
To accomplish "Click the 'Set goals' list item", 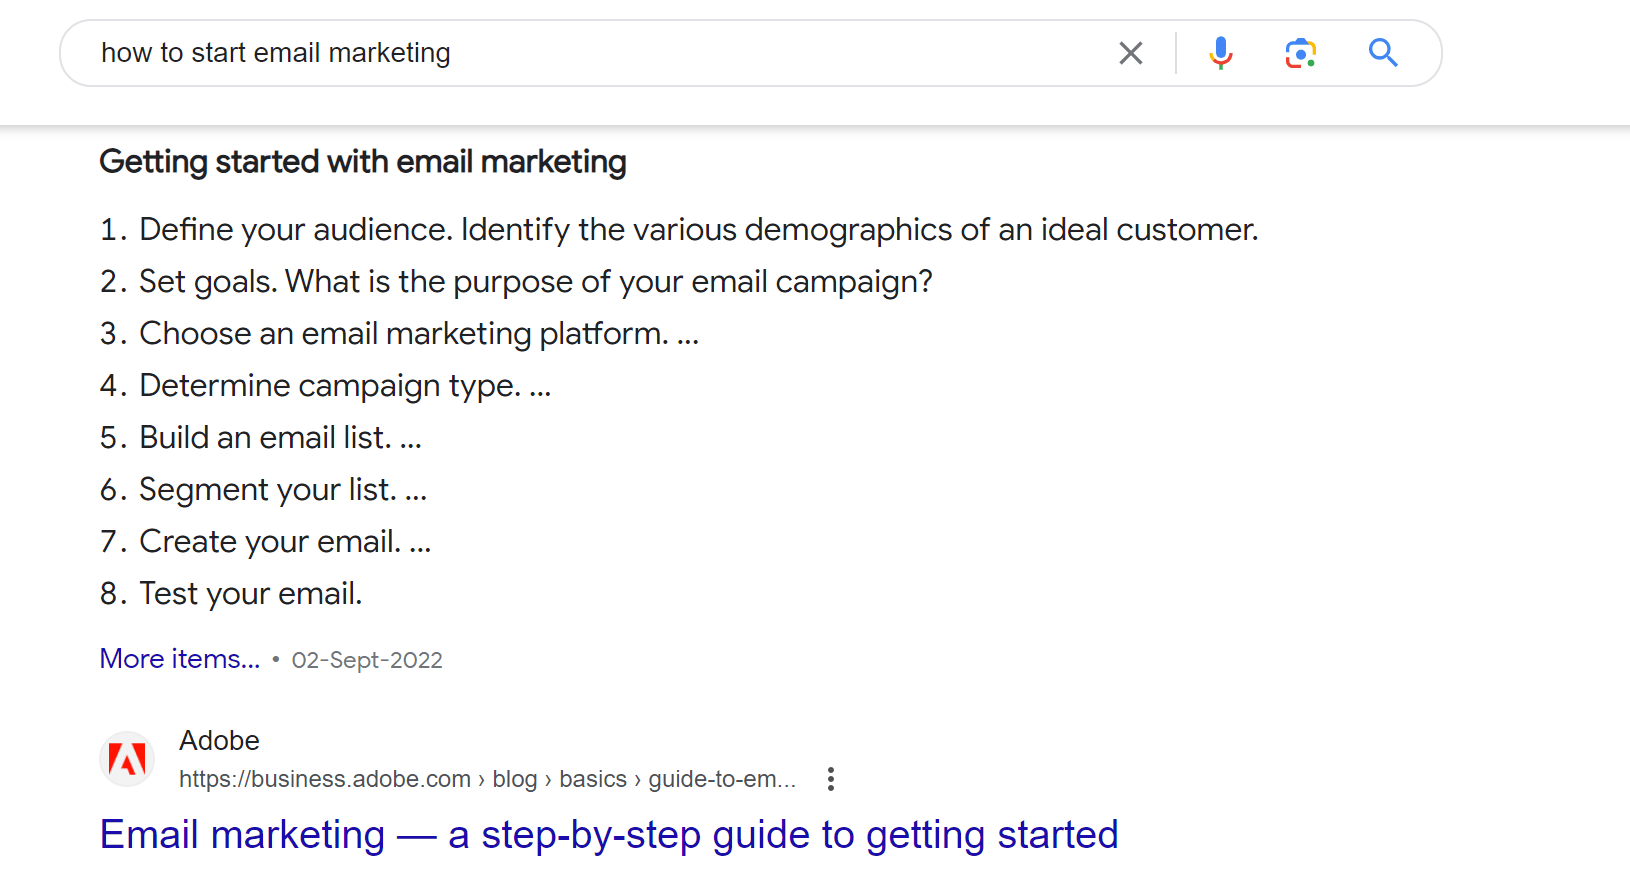I will (x=535, y=282).
